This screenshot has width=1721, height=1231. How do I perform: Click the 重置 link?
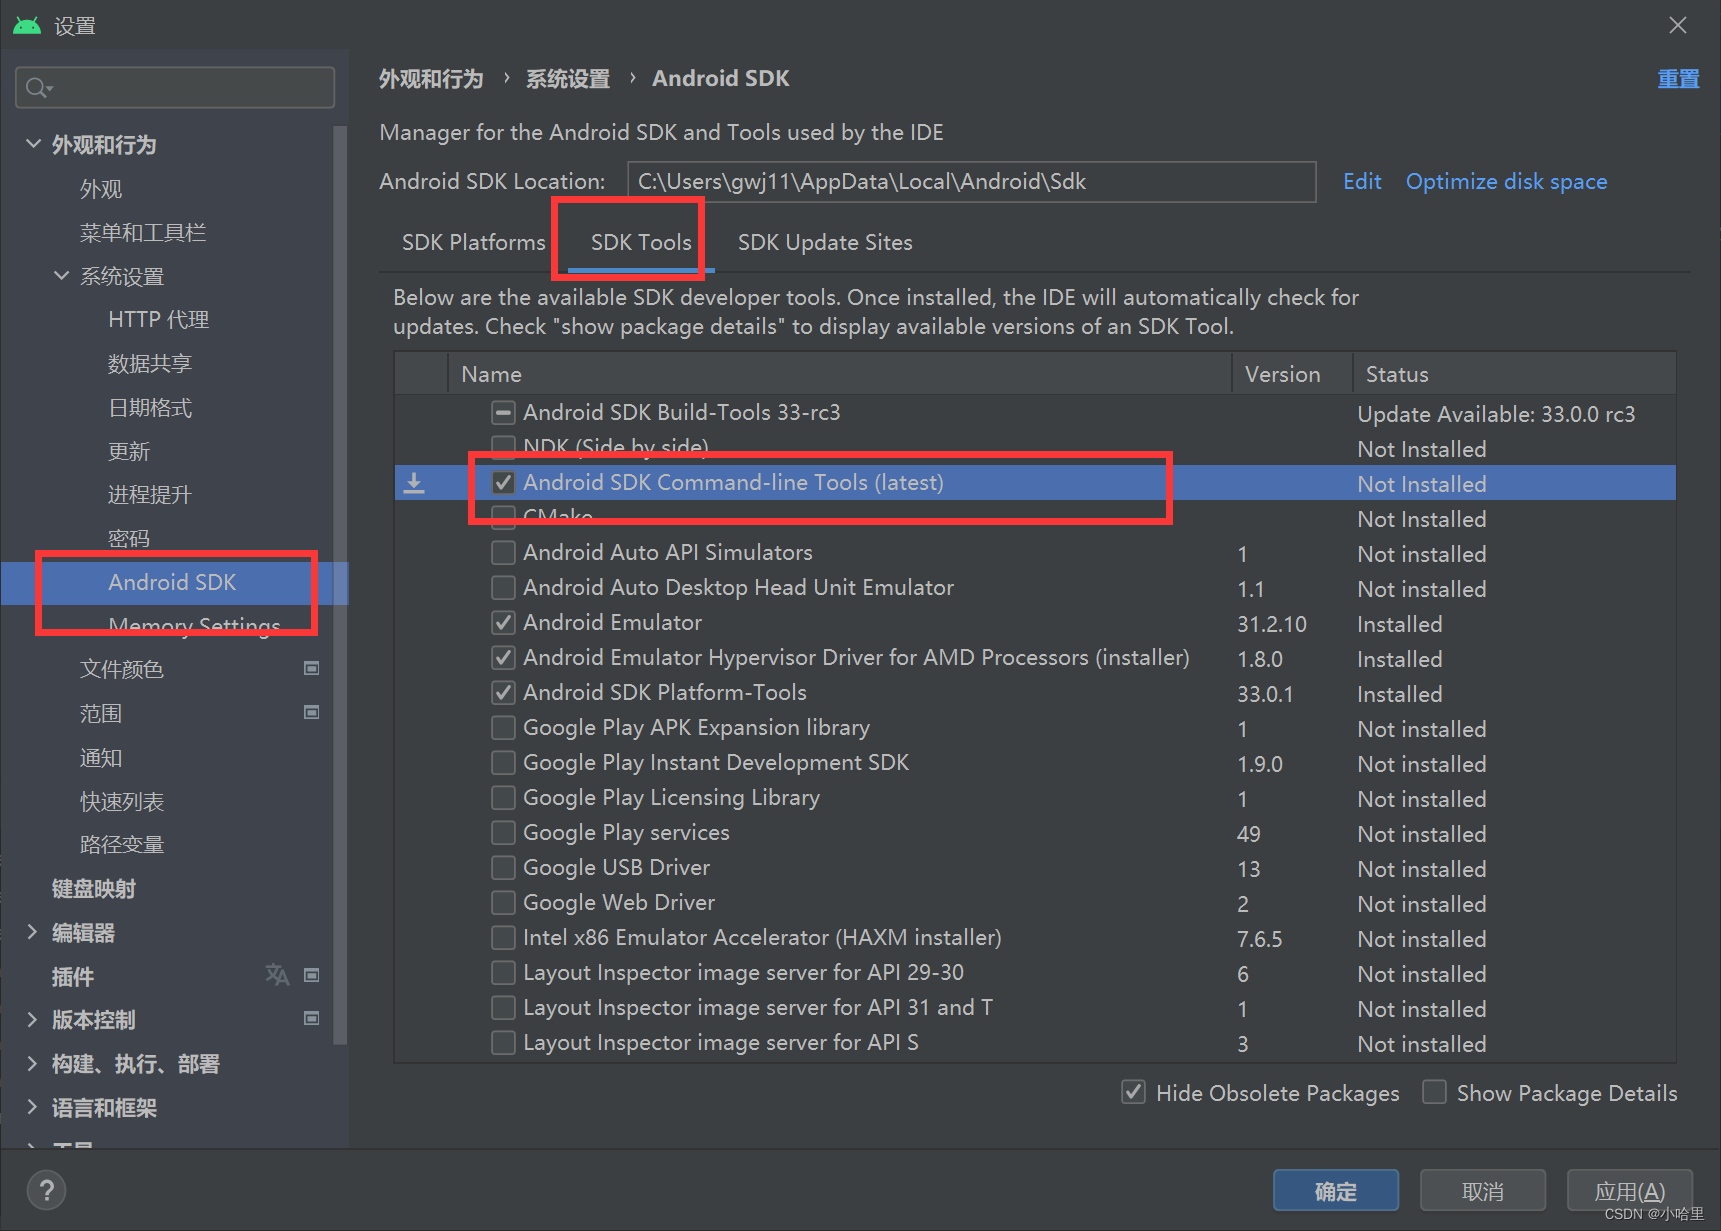pyautogui.click(x=1678, y=79)
